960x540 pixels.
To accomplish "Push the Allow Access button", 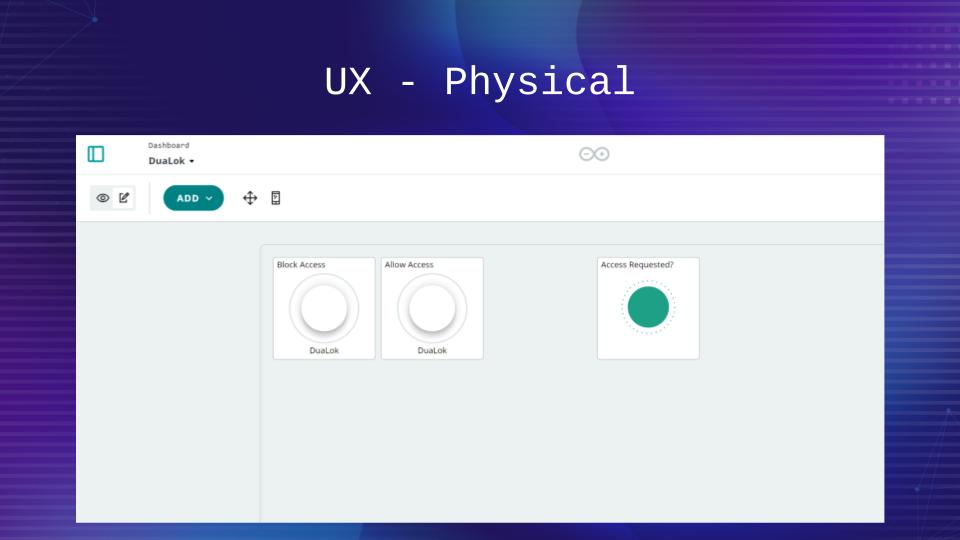I will [x=432, y=307].
